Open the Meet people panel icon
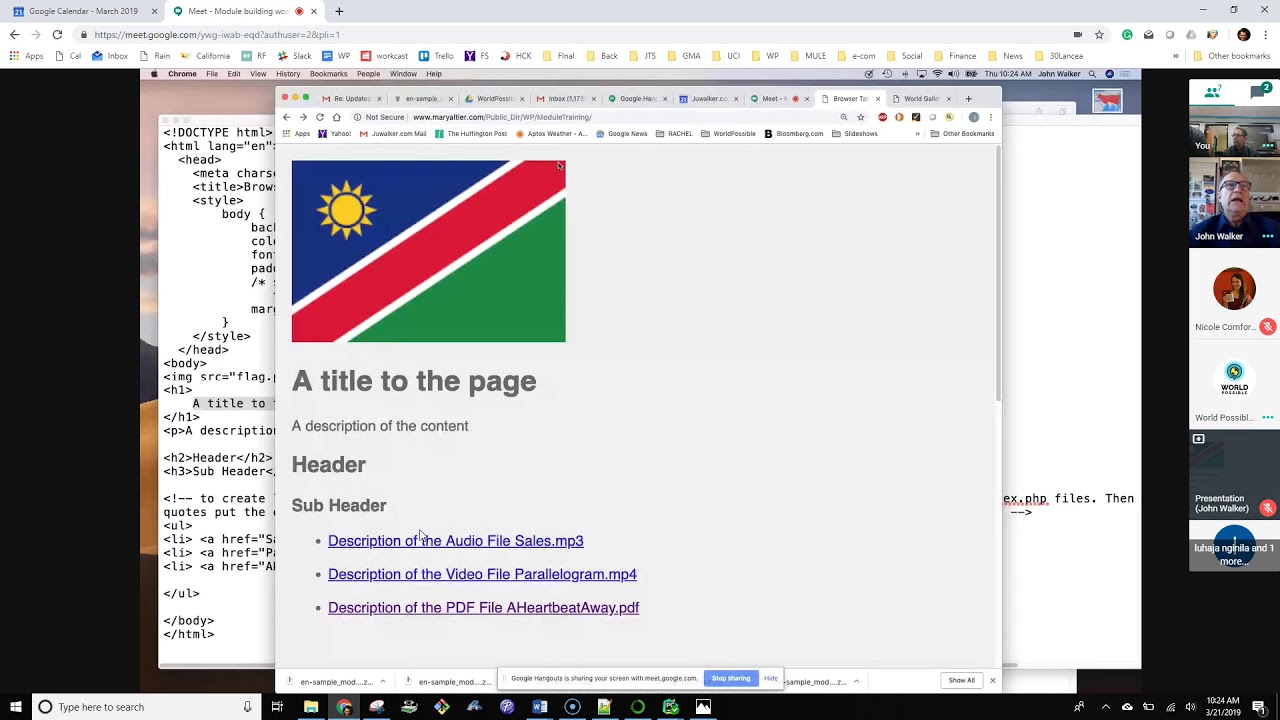The image size is (1280, 720). [x=1213, y=92]
